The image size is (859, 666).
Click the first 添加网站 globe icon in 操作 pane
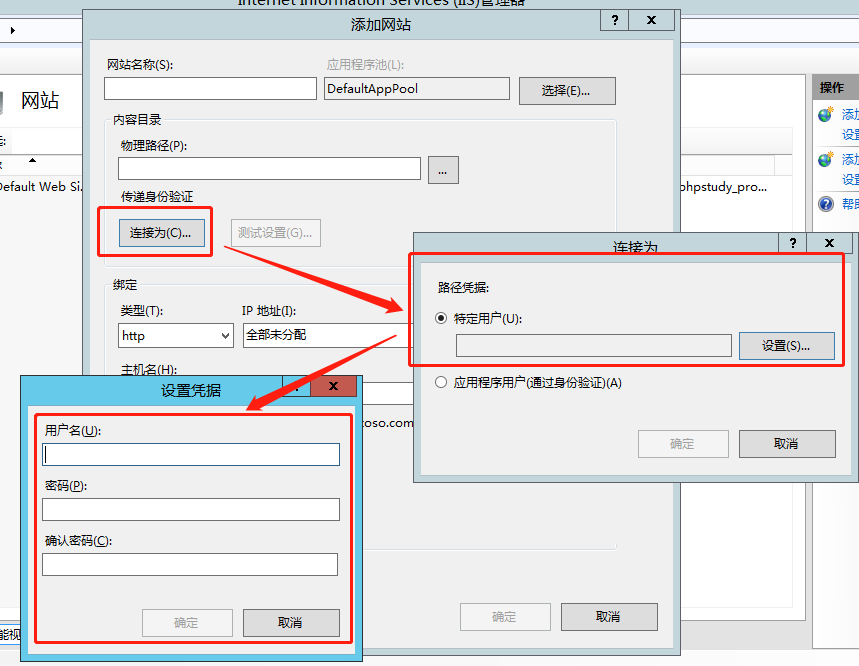coord(823,116)
